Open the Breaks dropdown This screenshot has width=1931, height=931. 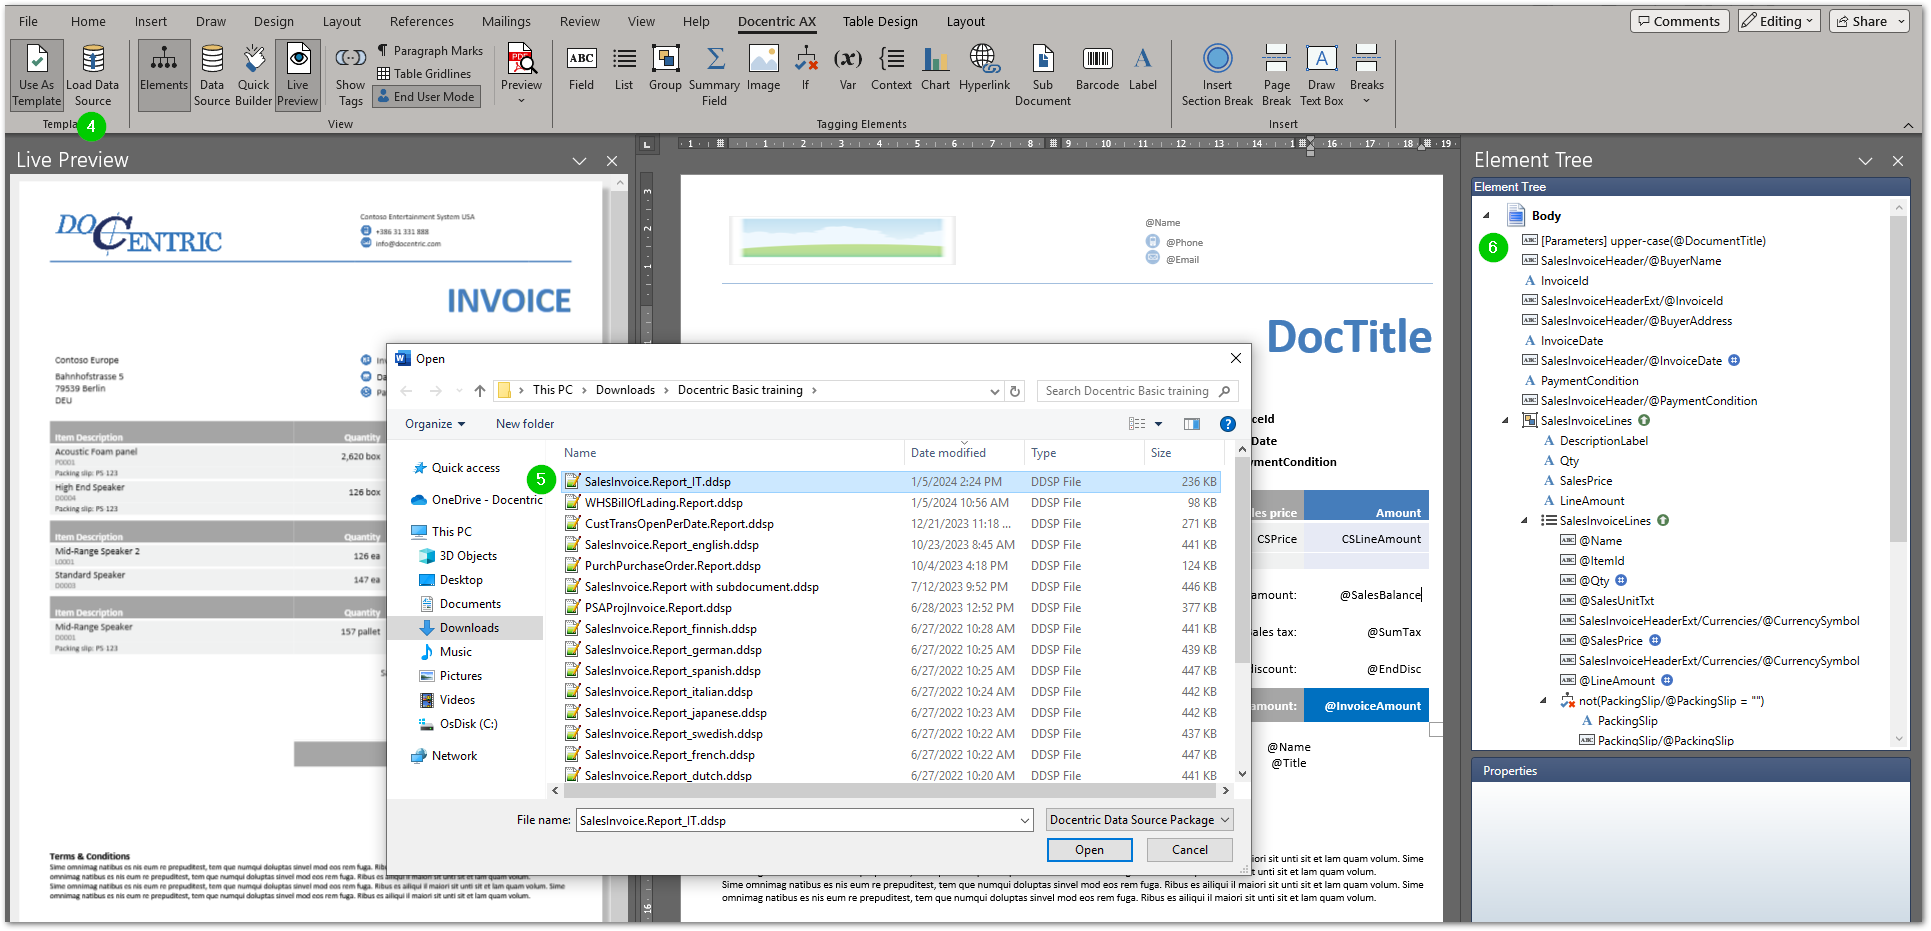(x=1367, y=75)
